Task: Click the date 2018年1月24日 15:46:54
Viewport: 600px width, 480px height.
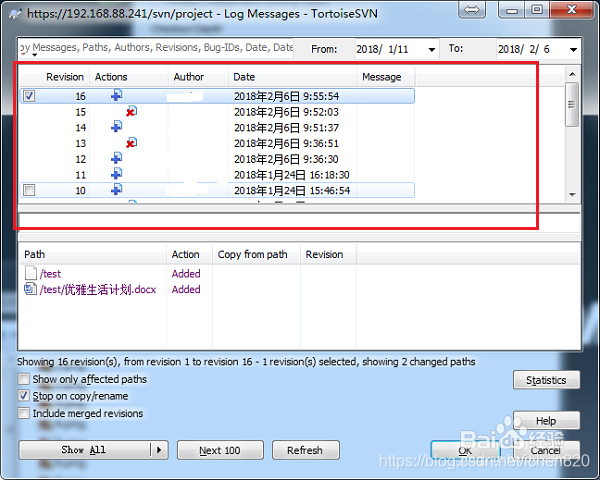Action: [x=292, y=190]
